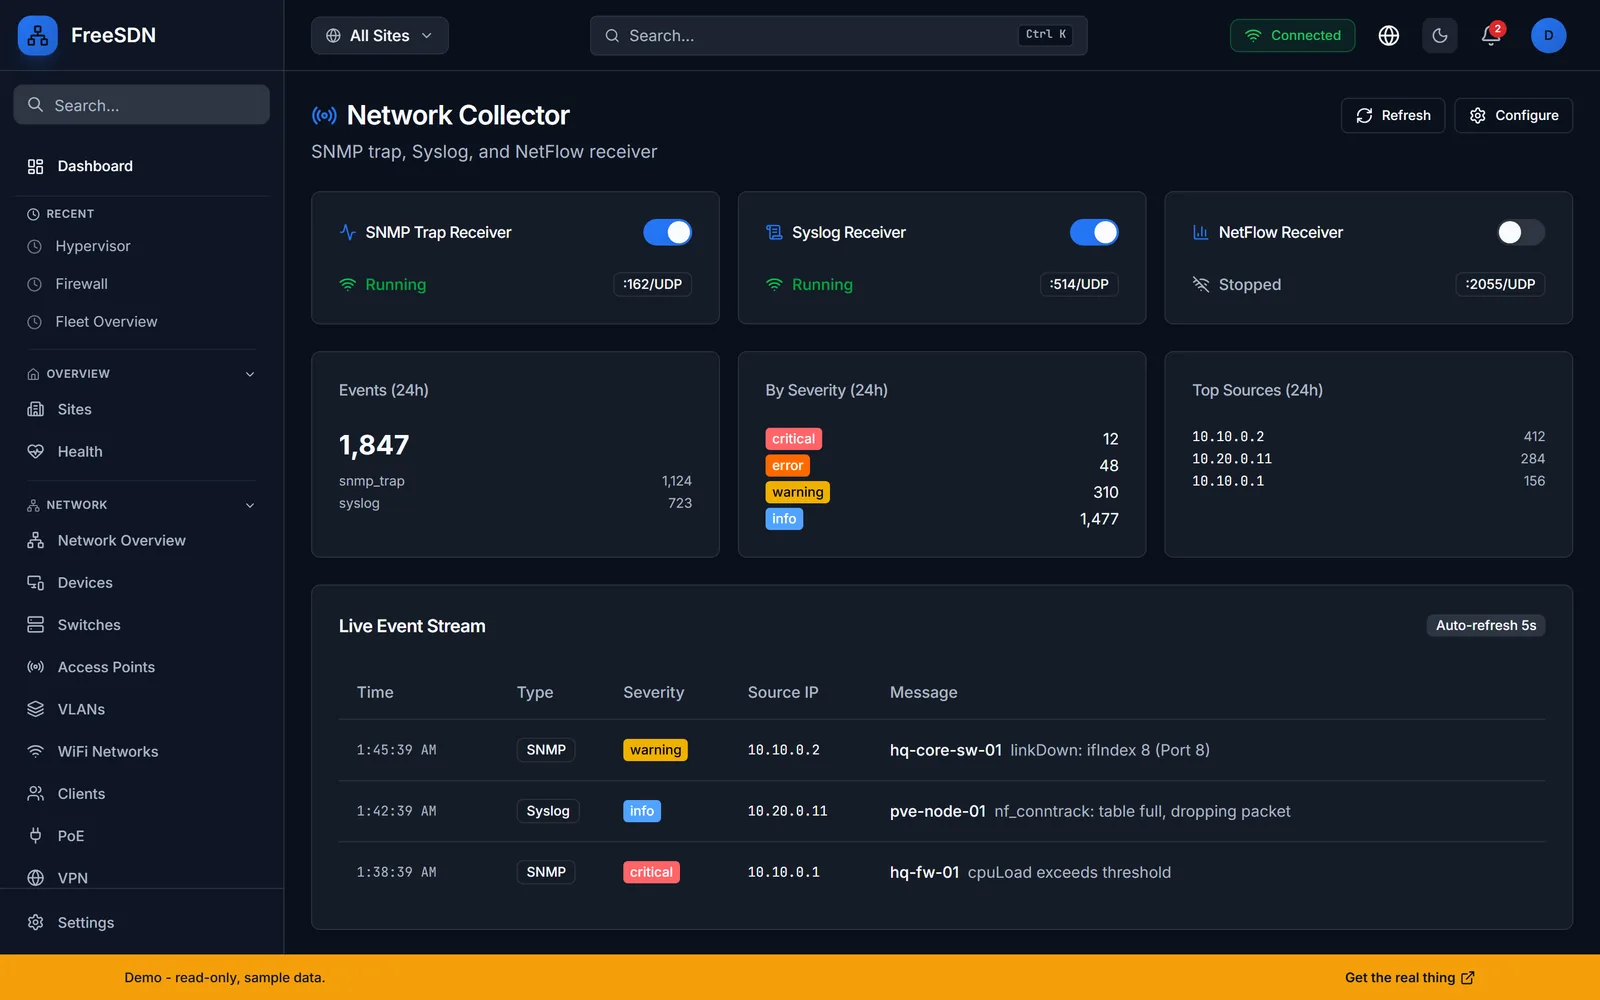Go to Dashboard in sidebar
This screenshot has height=1000, width=1600.
tap(95, 166)
